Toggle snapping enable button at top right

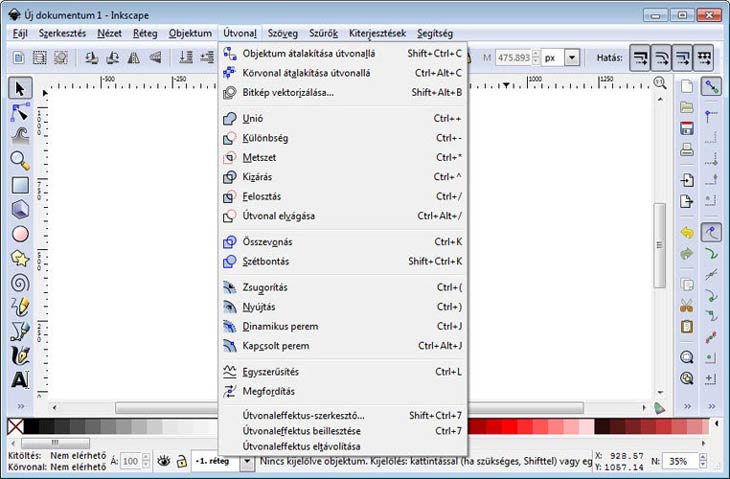pos(712,88)
